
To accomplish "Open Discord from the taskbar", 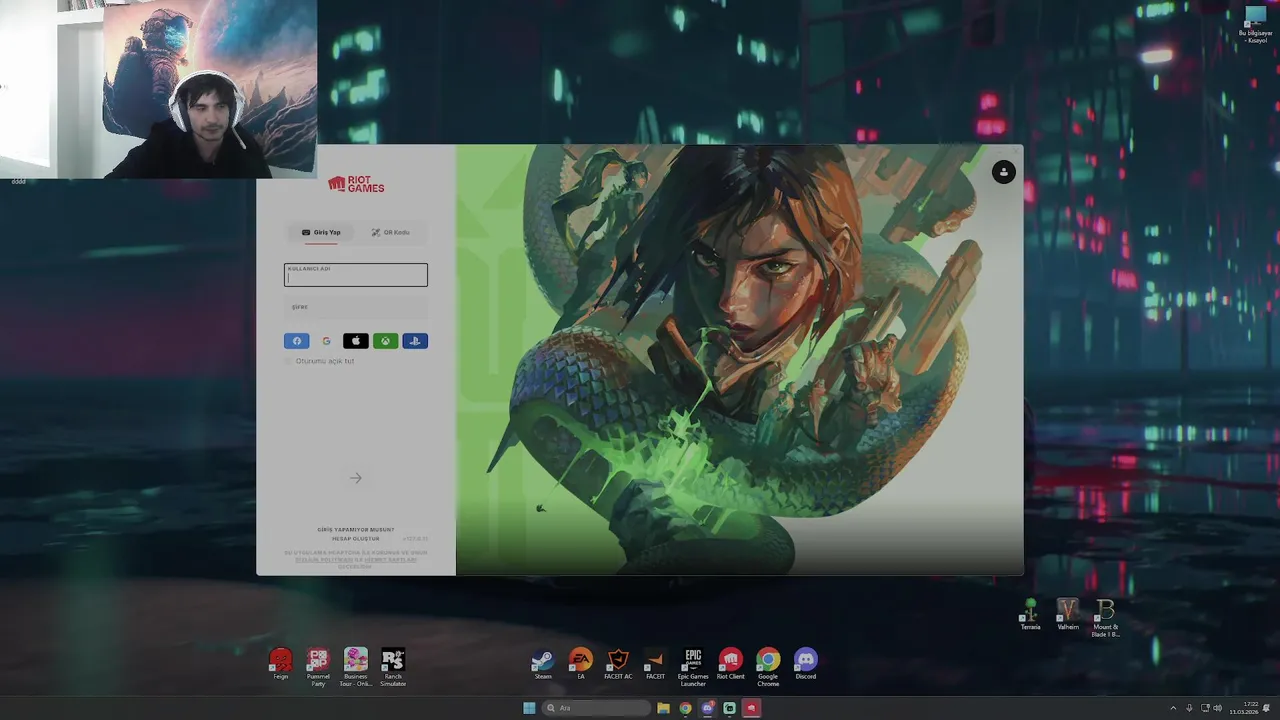I will point(707,708).
